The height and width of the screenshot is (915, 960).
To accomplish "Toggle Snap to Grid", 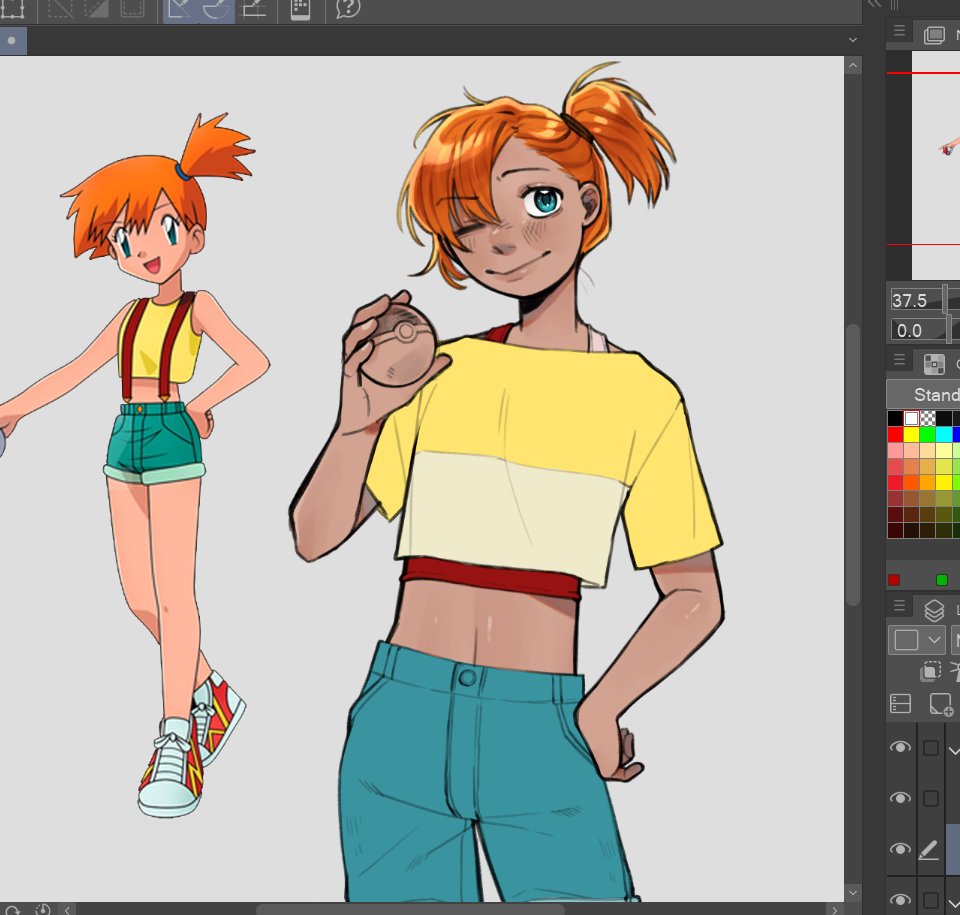I will (254, 9).
